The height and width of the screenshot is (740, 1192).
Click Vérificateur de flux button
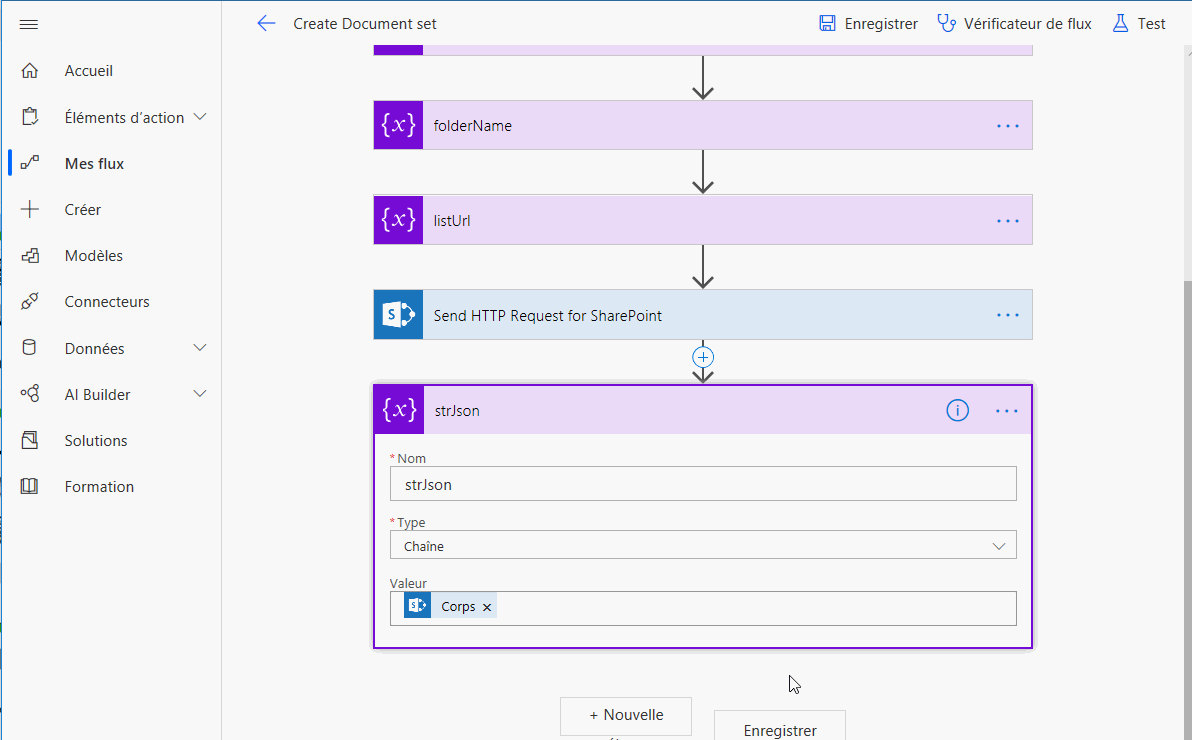pyautogui.click(x=1014, y=24)
